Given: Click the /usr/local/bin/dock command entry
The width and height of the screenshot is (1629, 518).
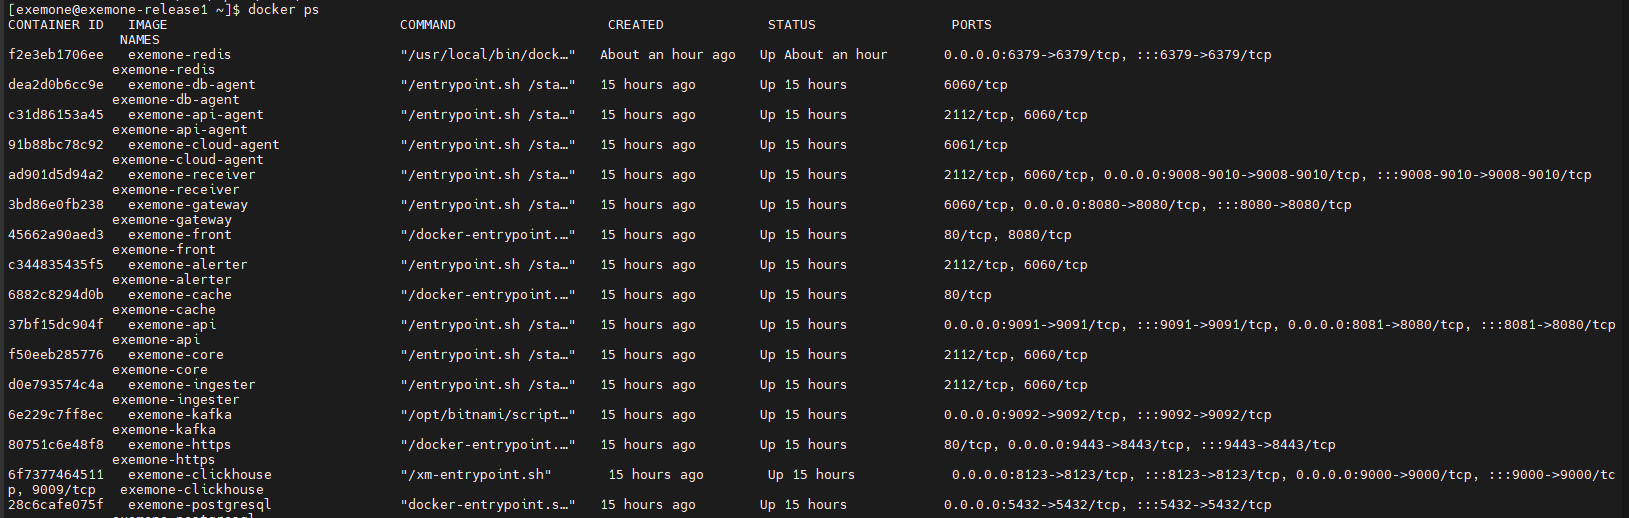Looking at the screenshot, I should [487, 55].
